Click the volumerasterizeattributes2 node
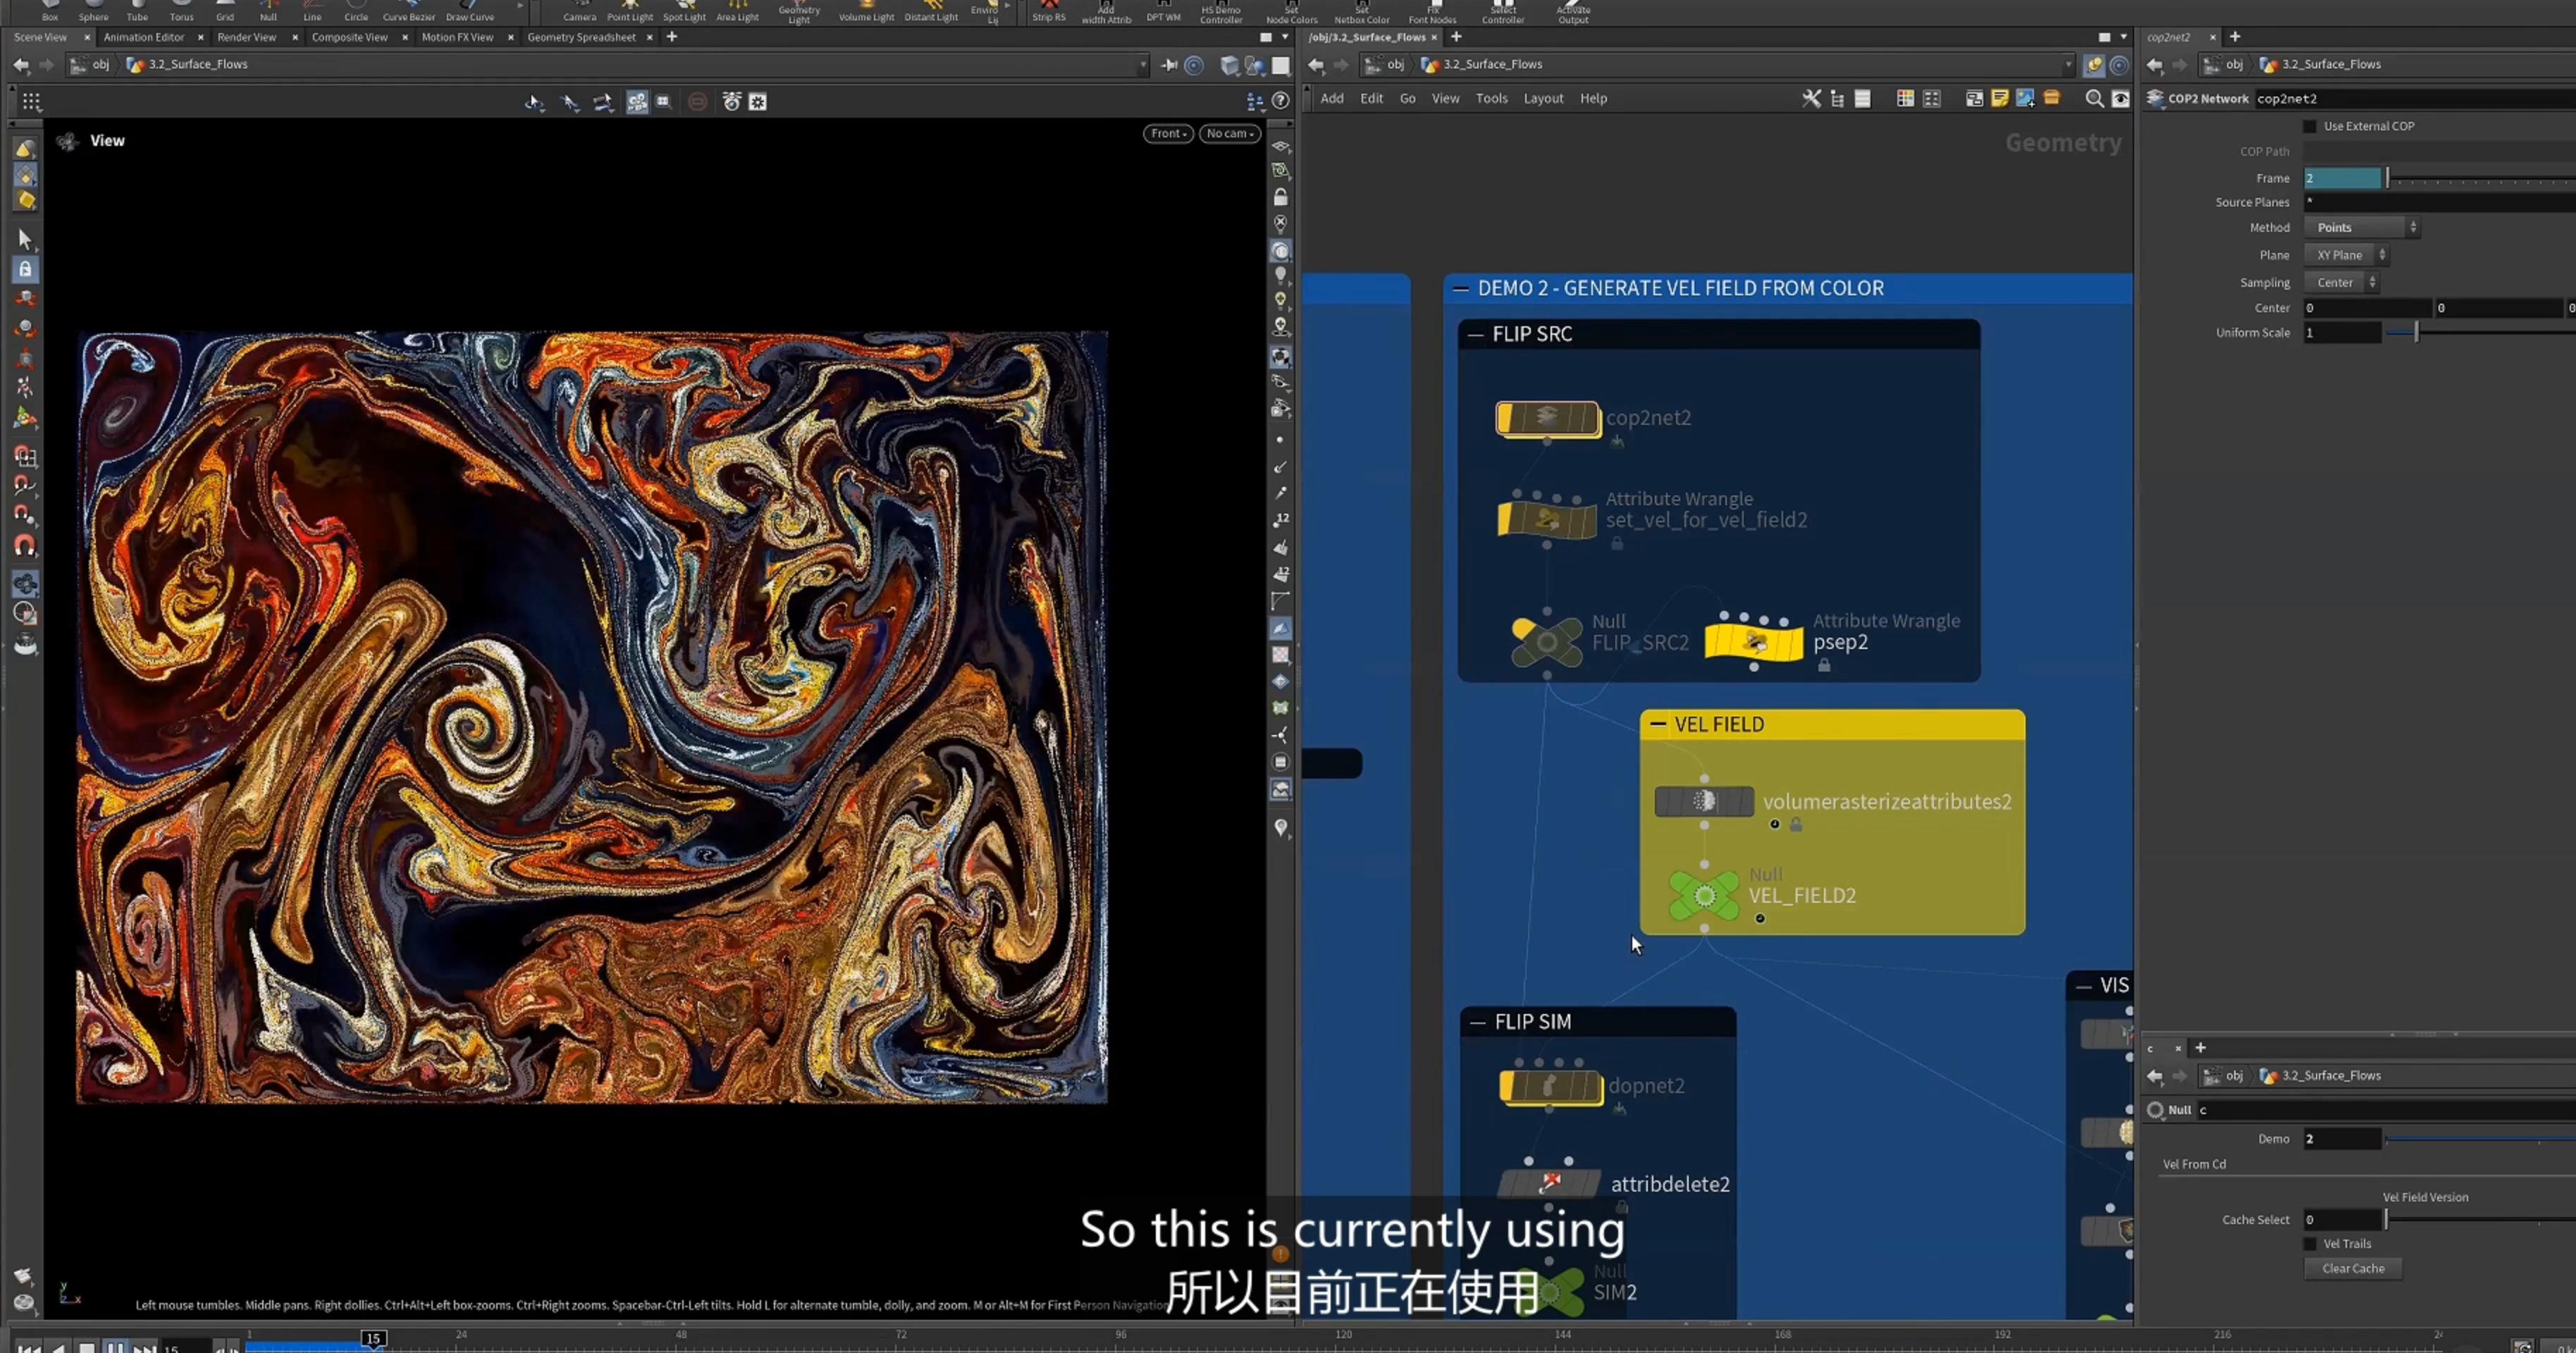The width and height of the screenshot is (2576, 1353). tap(1704, 801)
